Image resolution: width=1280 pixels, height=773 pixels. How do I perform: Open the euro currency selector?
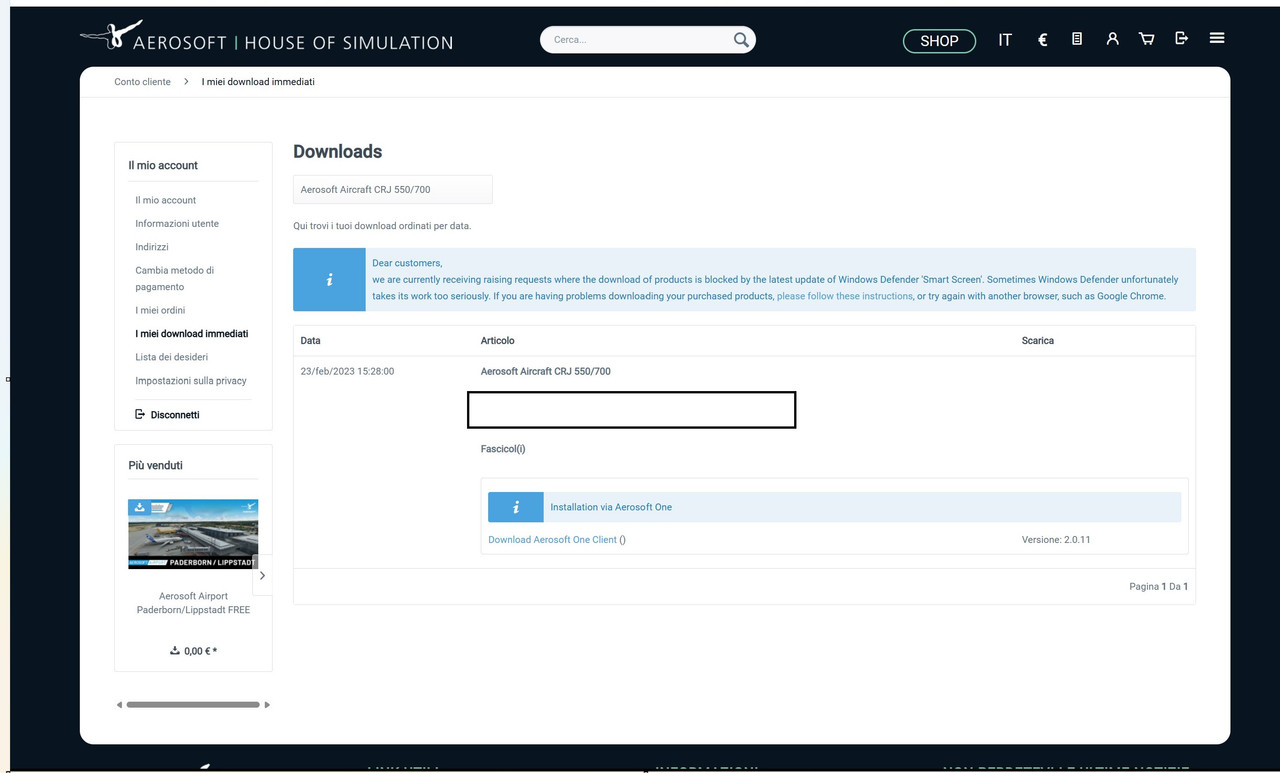[1042, 40]
